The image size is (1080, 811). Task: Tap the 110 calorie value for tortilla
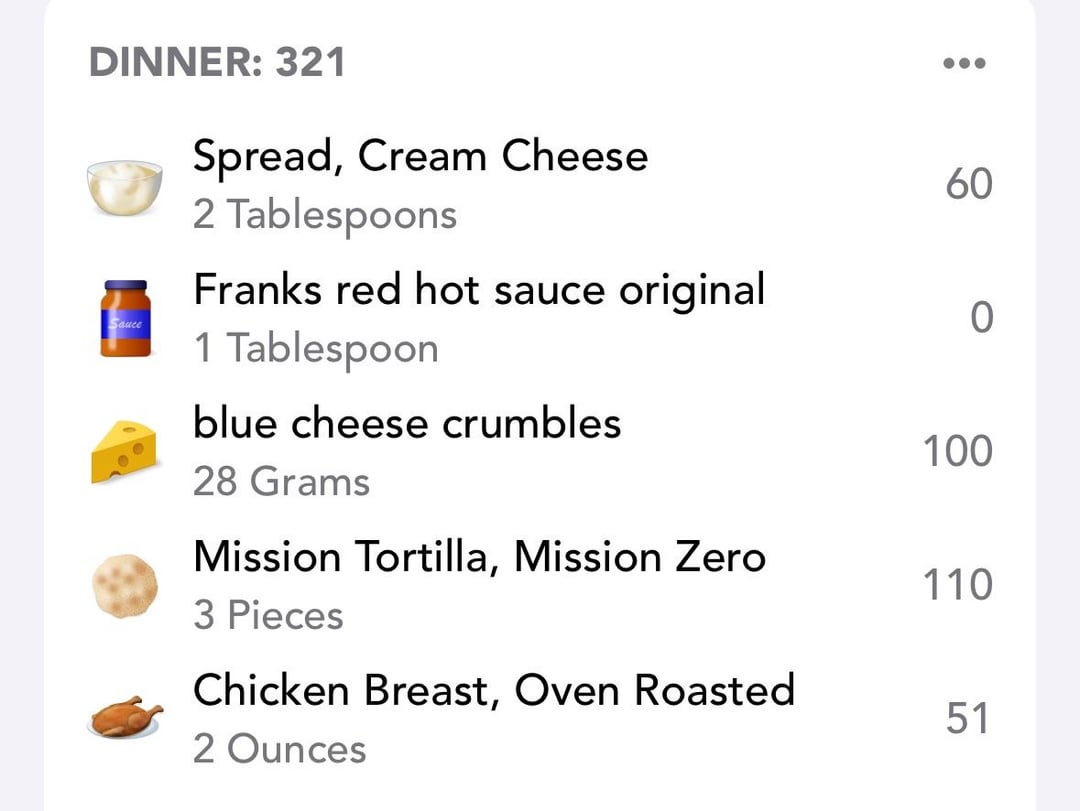click(x=957, y=585)
